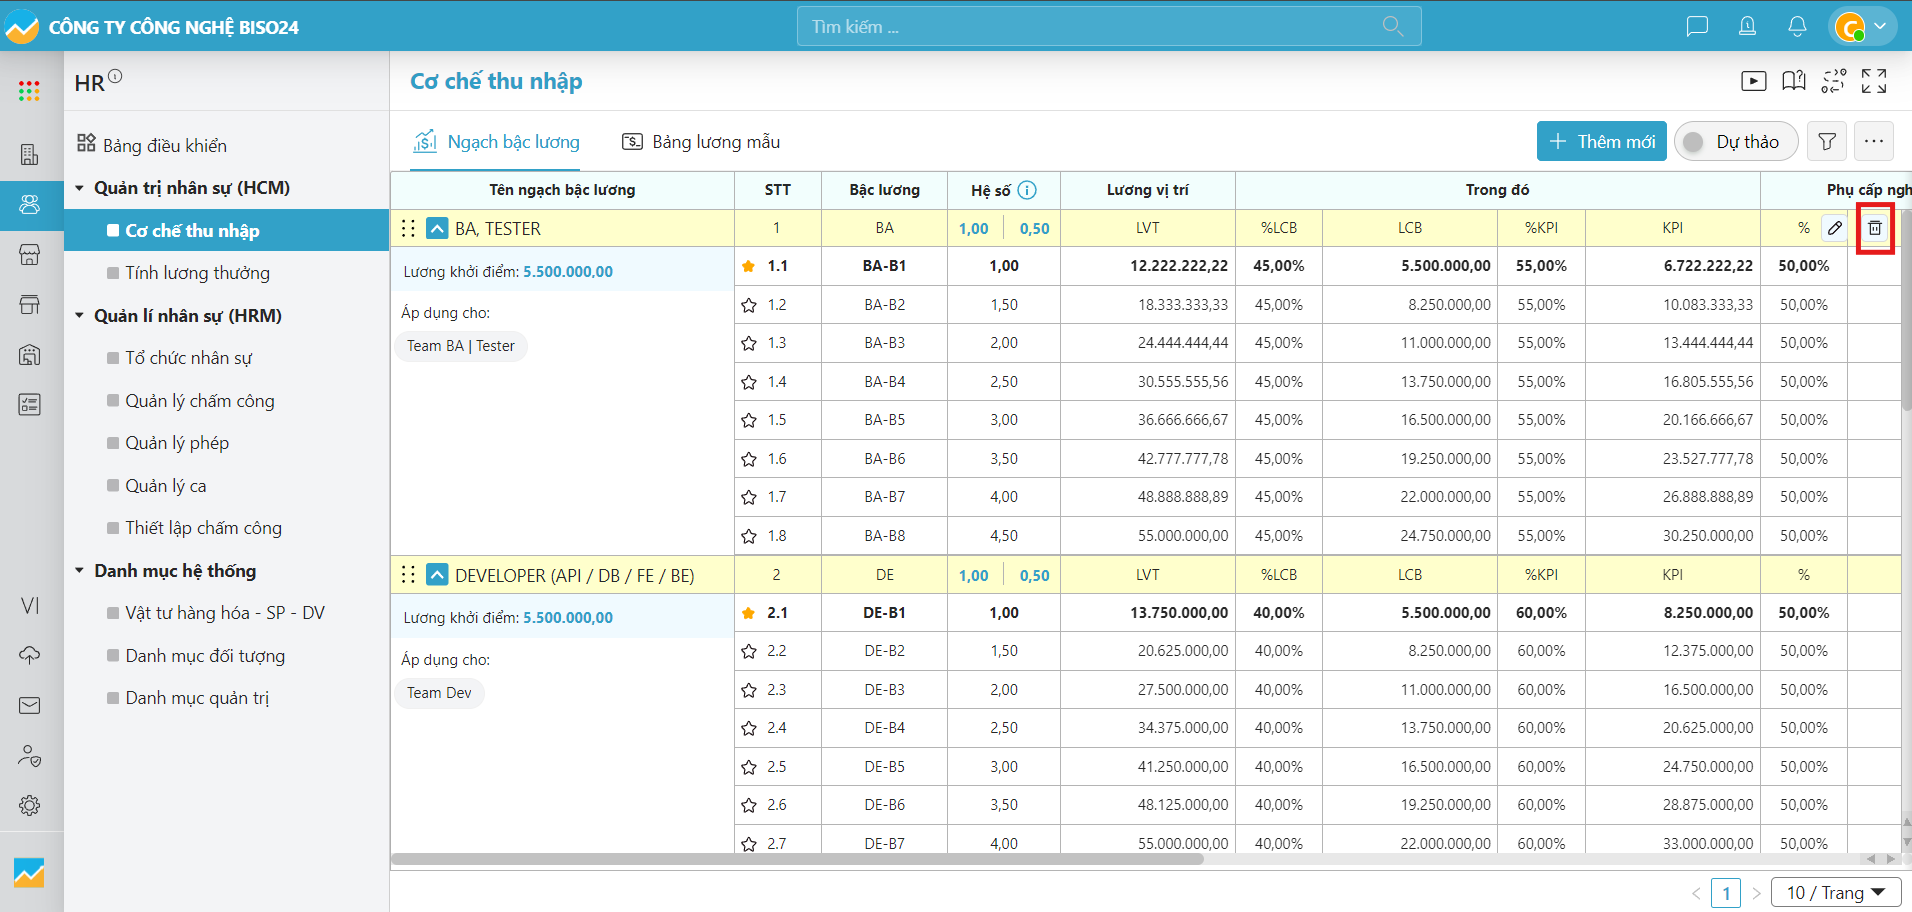
Task: Toggle star on DE-B1 row 2.1
Action: coord(749,613)
